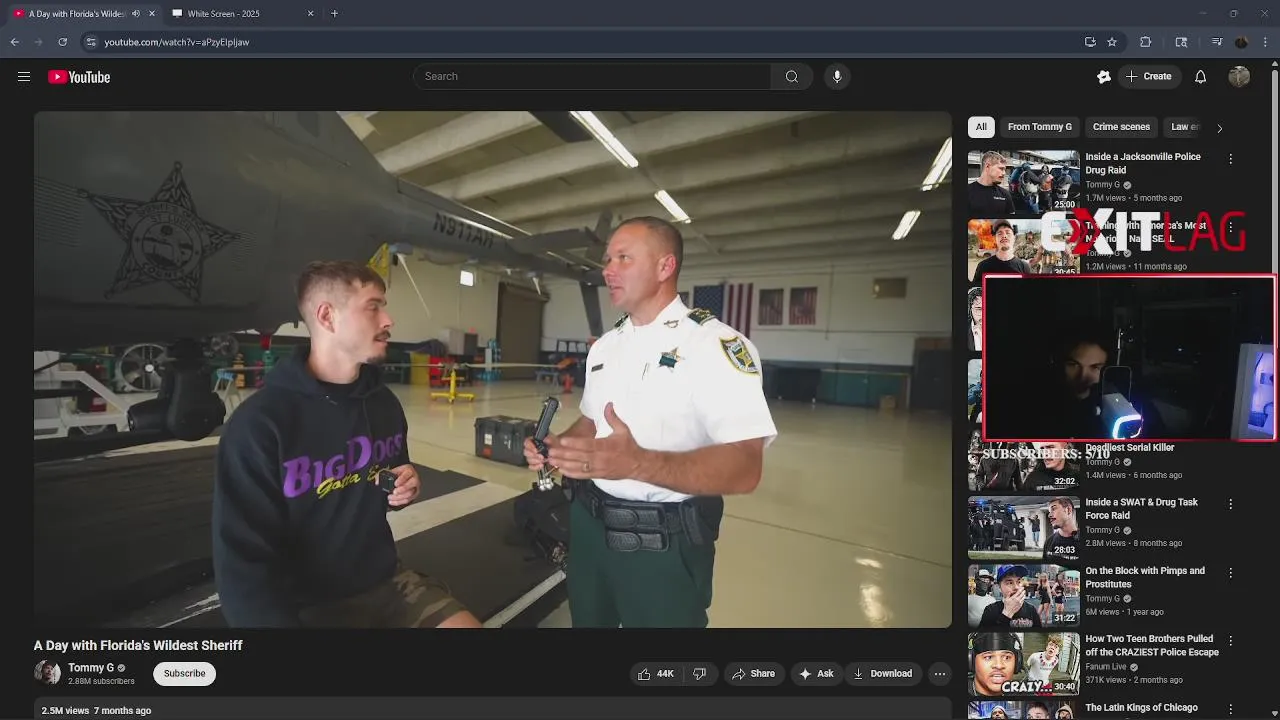This screenshot has height=720, width=1280.
Task: Click the Ask button
Action: click(x=816, y=674)
